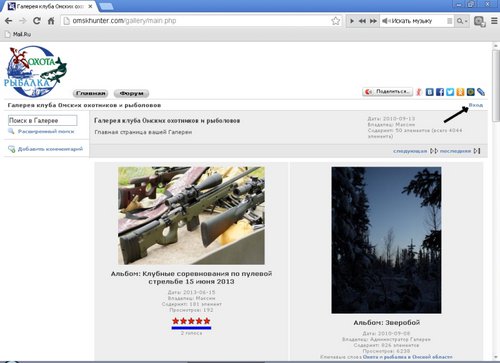Click the Поделиться share button

[388, 92]
